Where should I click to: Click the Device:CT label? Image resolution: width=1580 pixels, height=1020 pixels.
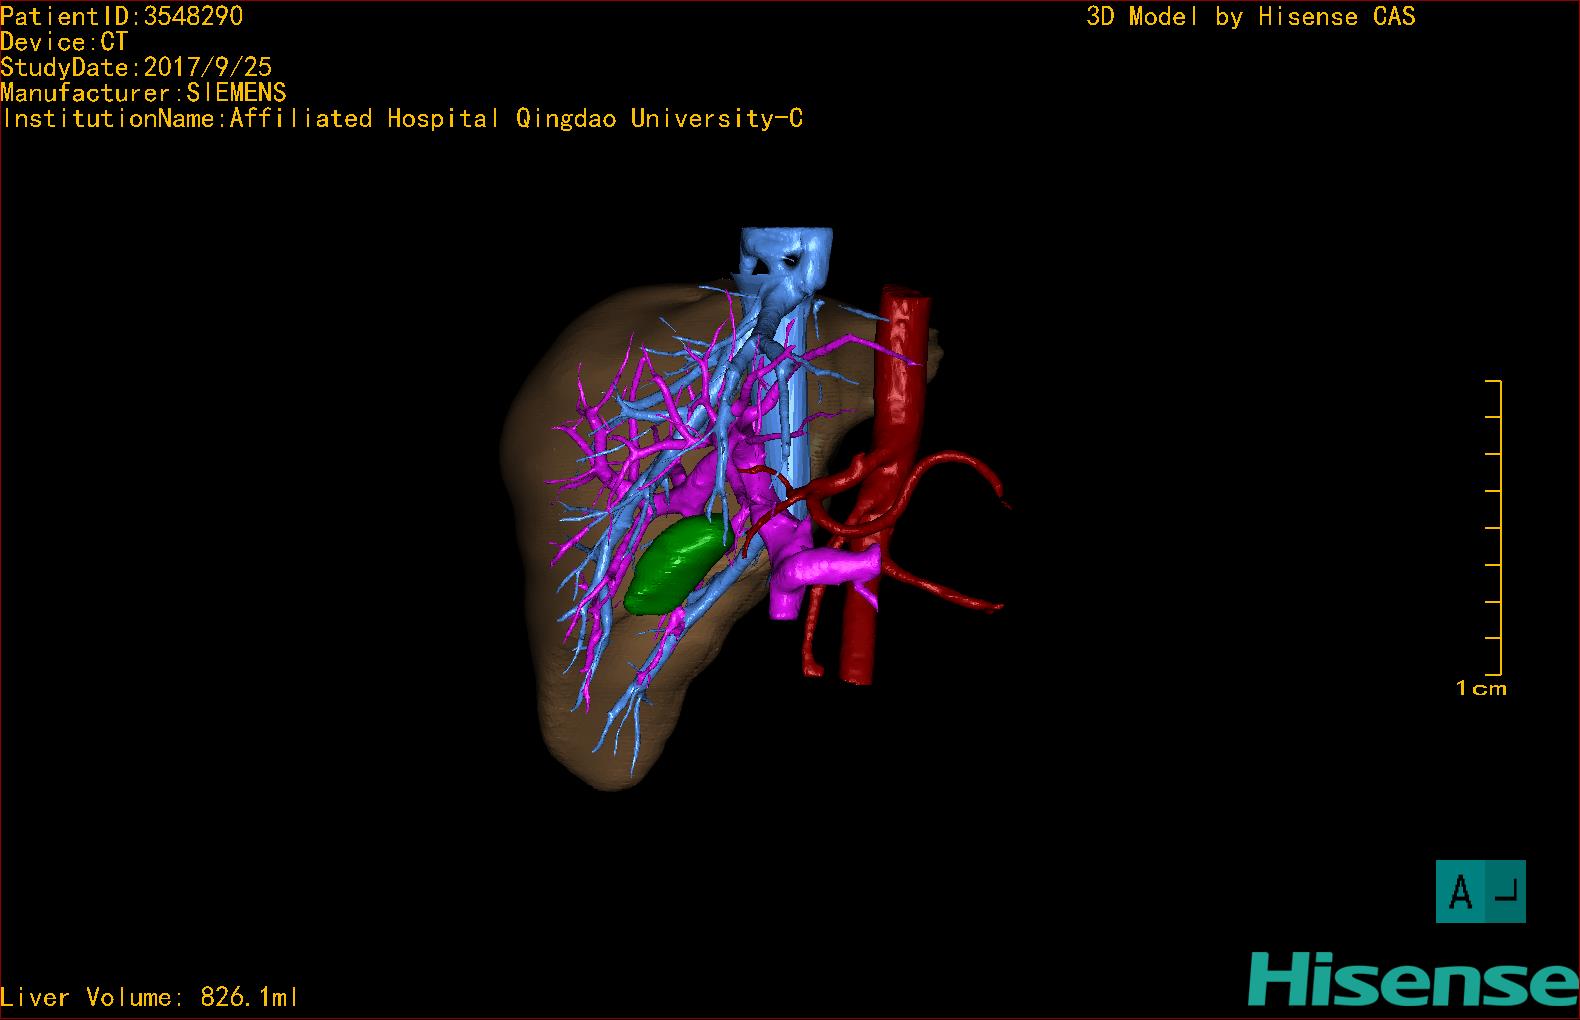(x=64, y=42)
